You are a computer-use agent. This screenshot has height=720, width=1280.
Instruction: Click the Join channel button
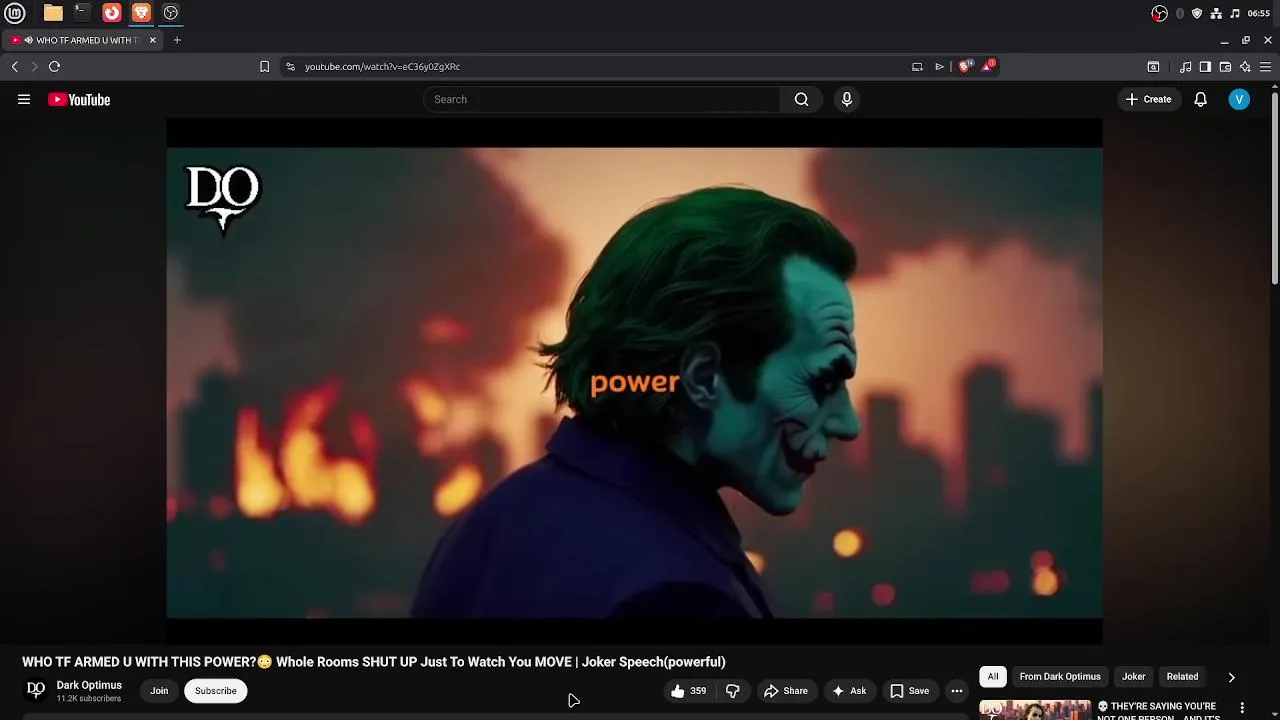159,691
